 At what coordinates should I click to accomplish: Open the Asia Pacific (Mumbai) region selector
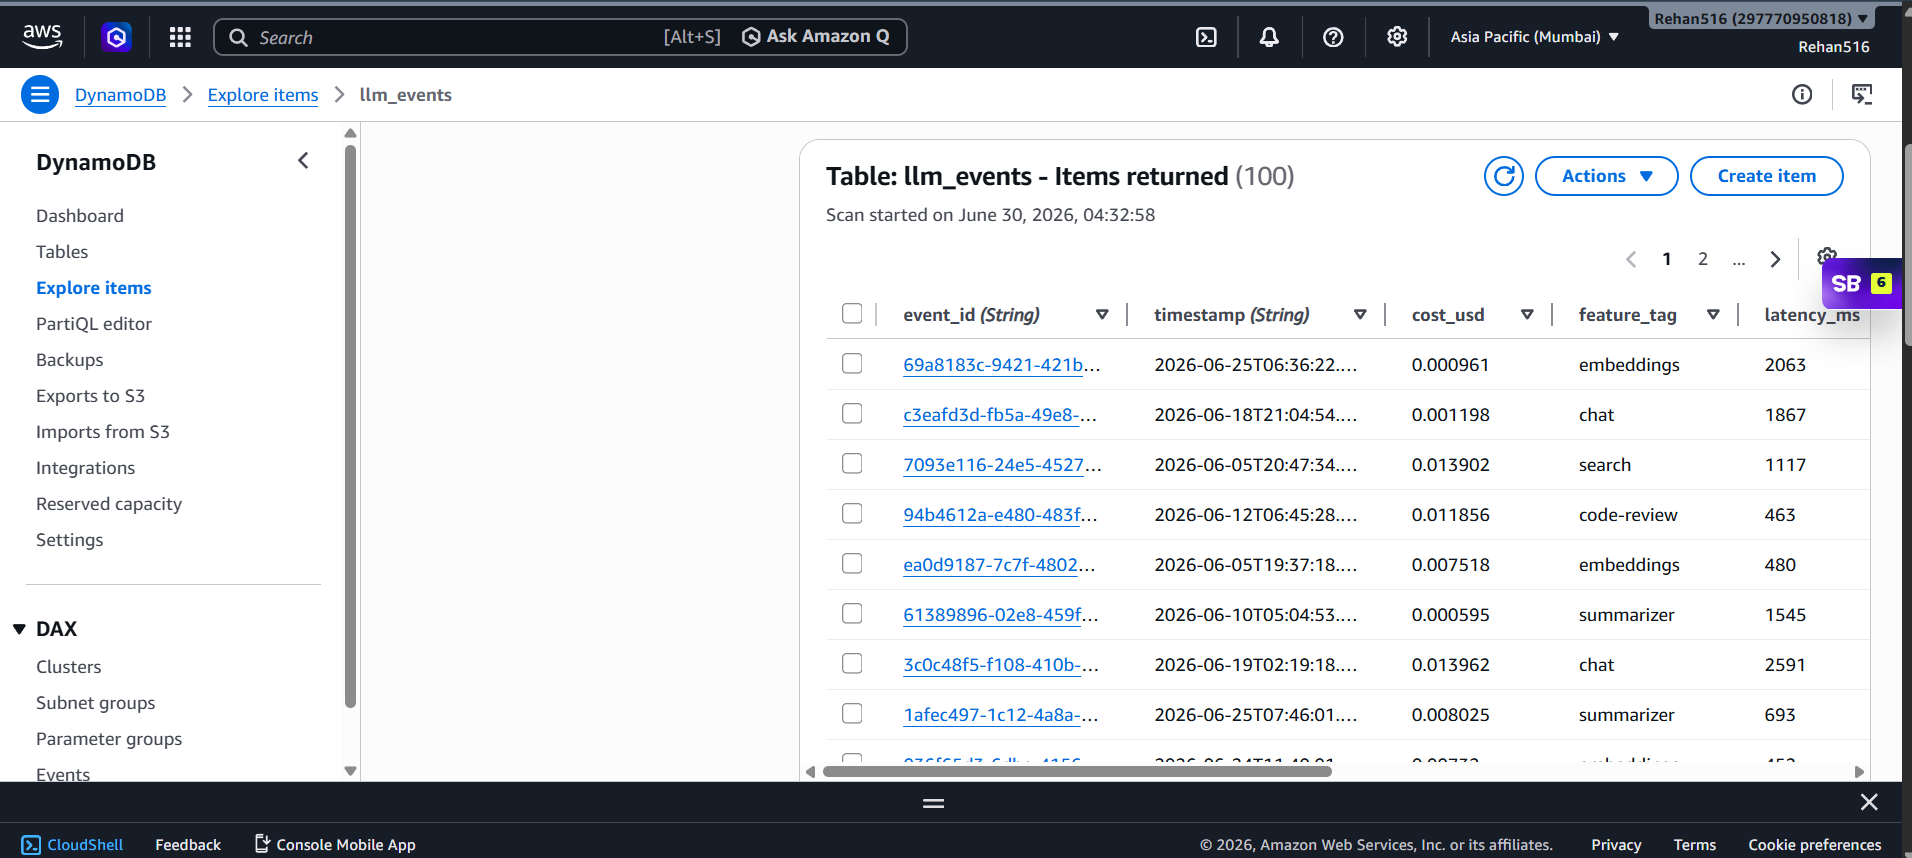click(1534, 37)
